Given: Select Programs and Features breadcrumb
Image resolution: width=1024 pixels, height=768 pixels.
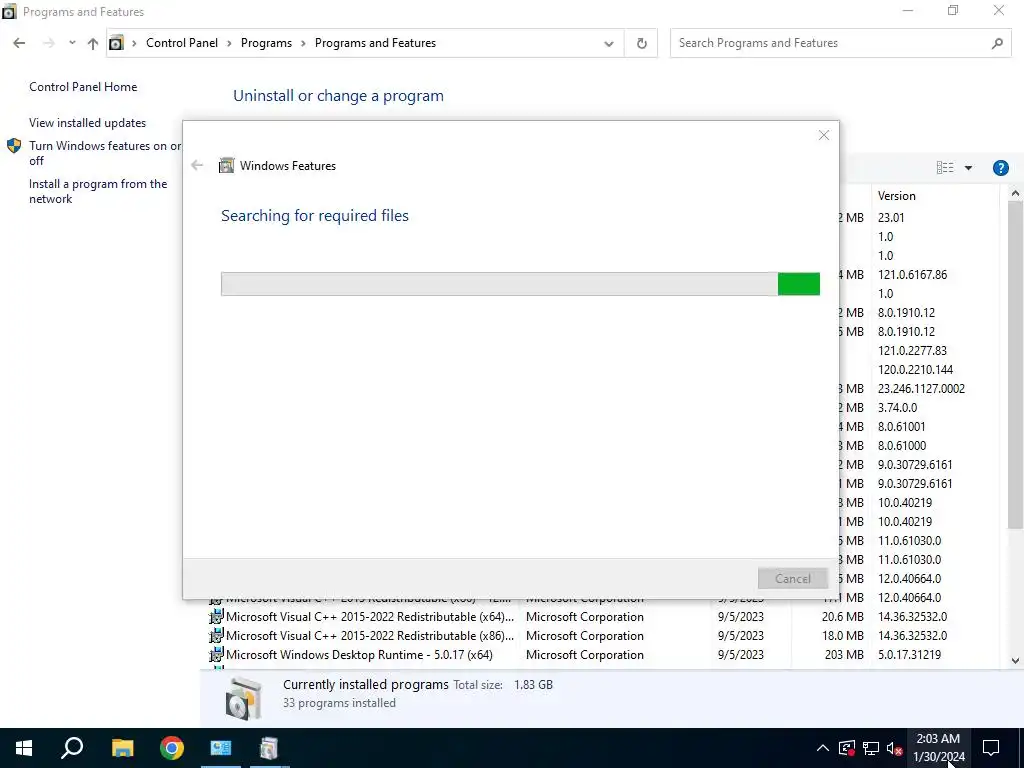Looking at the screenshot, I should 375,43.
